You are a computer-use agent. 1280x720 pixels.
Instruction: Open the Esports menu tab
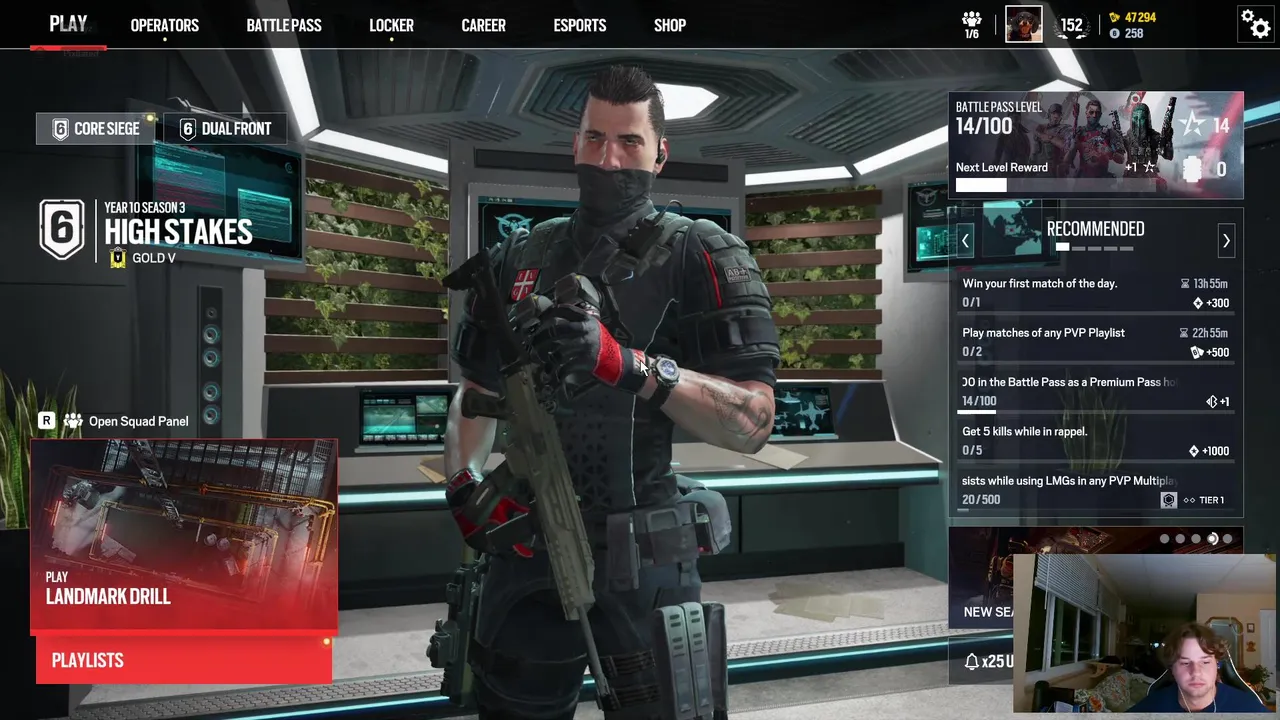tap(580, 25)
